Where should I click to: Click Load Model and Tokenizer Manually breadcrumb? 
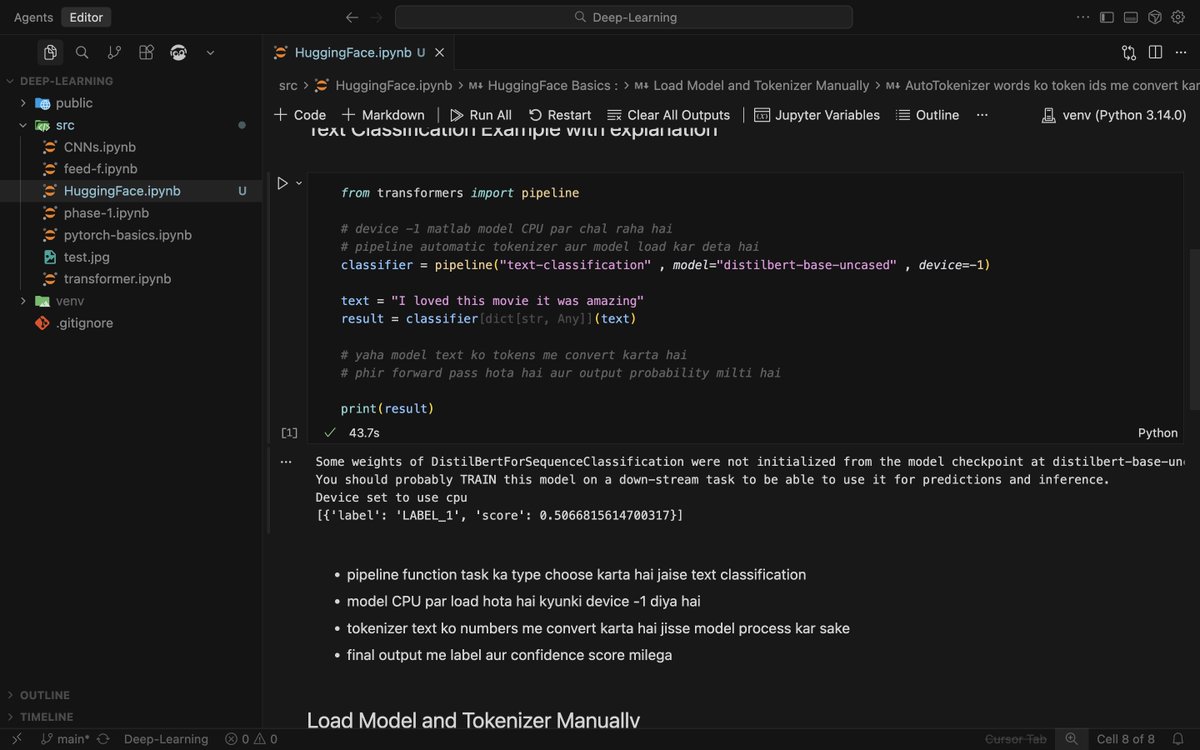coord(752,86)
